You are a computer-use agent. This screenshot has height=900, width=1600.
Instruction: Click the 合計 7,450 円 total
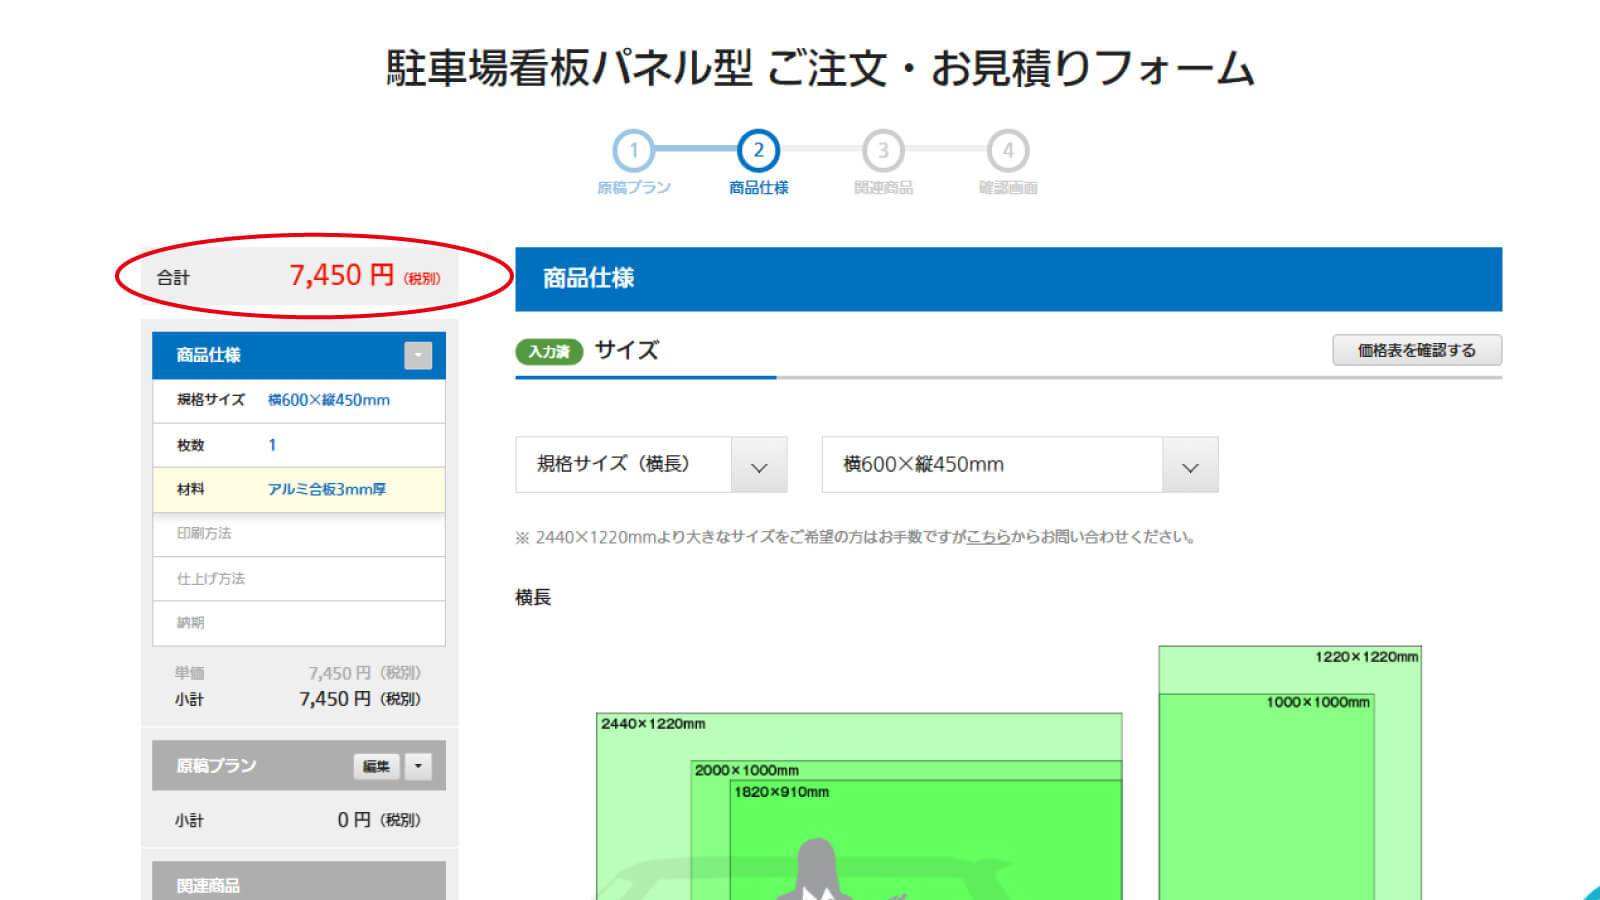pos(299,276)
